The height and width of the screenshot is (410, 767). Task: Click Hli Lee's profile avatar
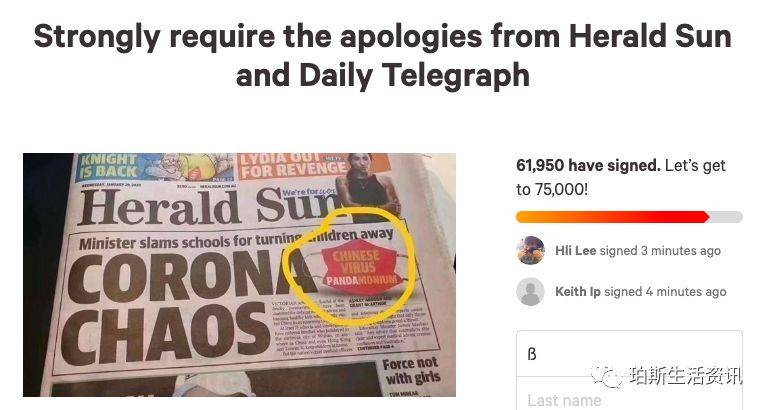tap(531, 251)
